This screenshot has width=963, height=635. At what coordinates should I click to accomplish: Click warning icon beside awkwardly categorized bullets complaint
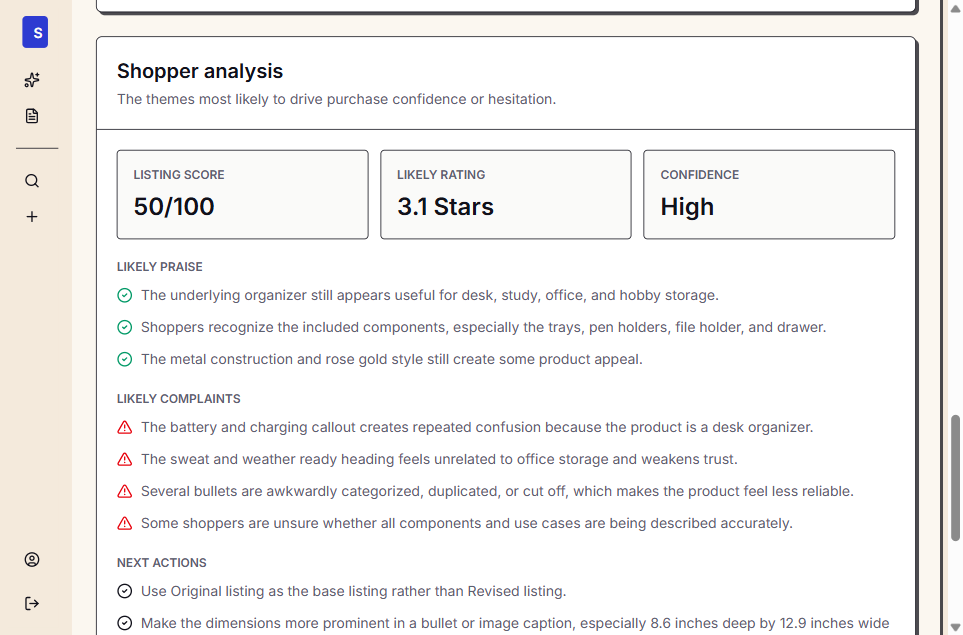(x=125, y=491)
